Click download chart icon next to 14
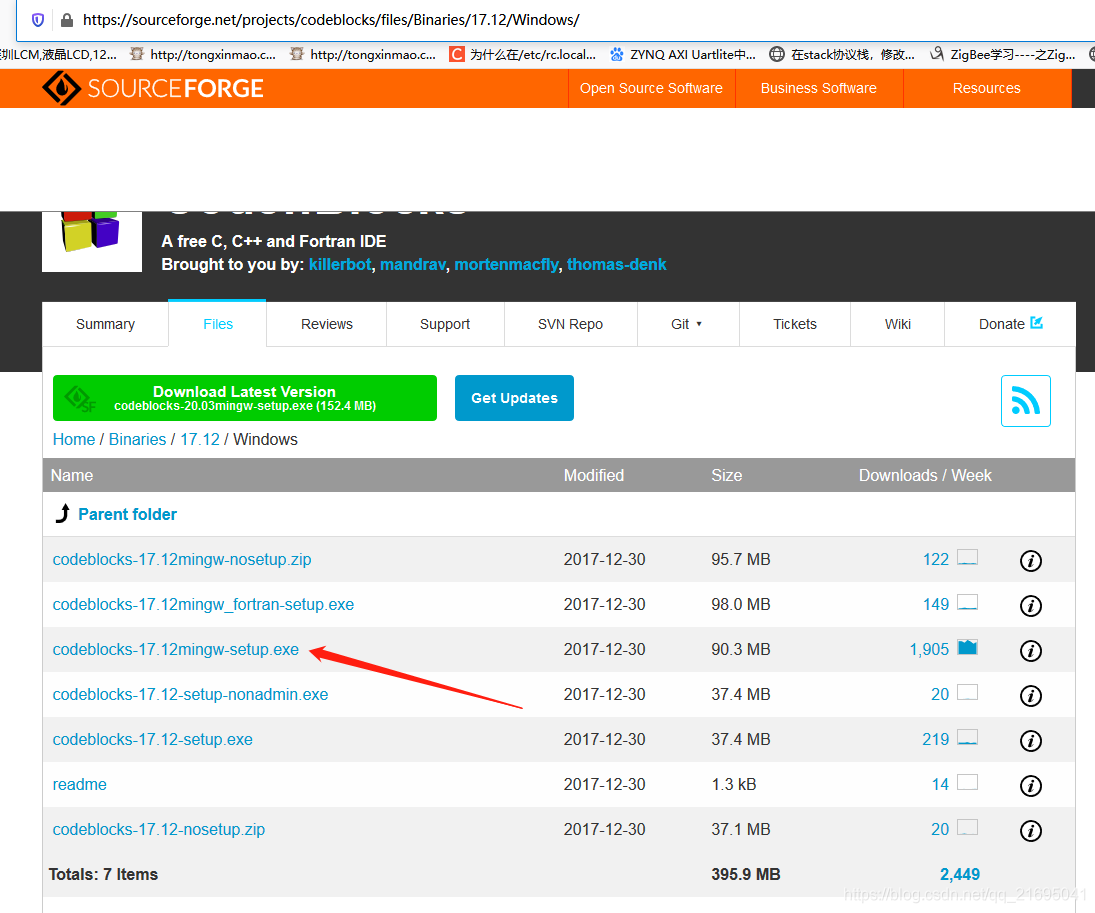This screenshot has height=913, width=1095. coord(967,782)
